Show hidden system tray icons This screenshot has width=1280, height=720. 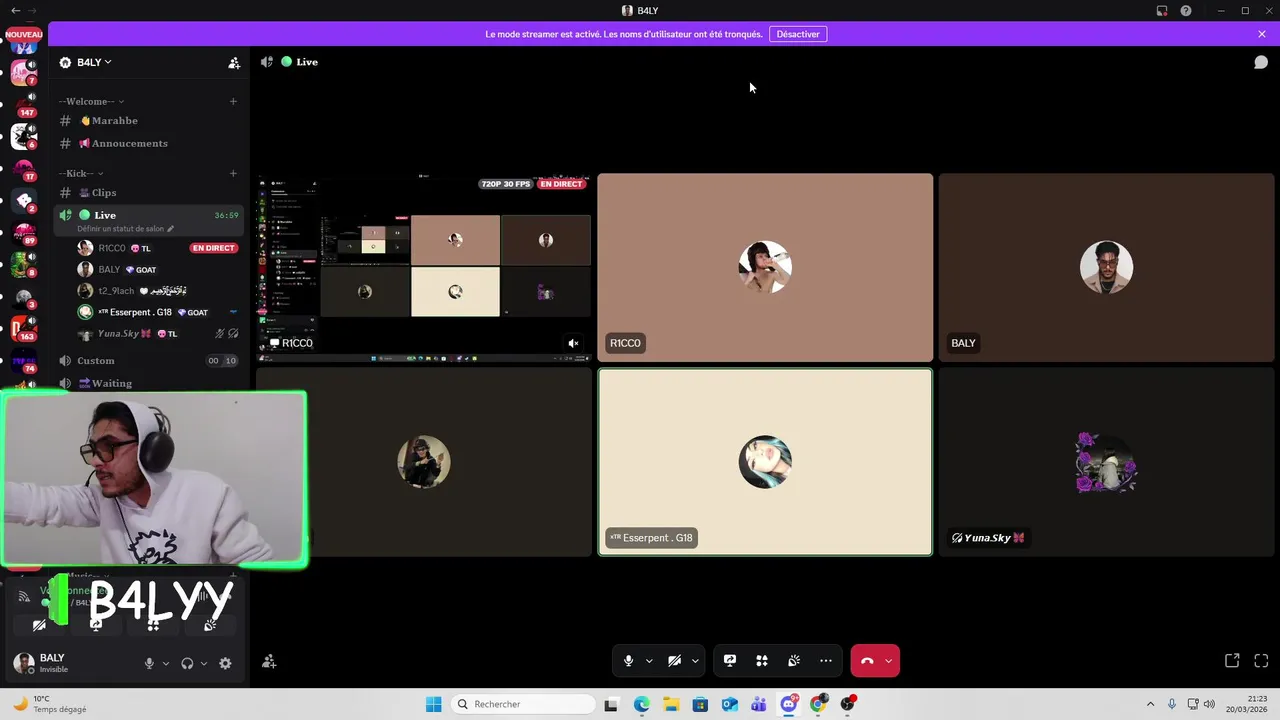click(1150, 704)
